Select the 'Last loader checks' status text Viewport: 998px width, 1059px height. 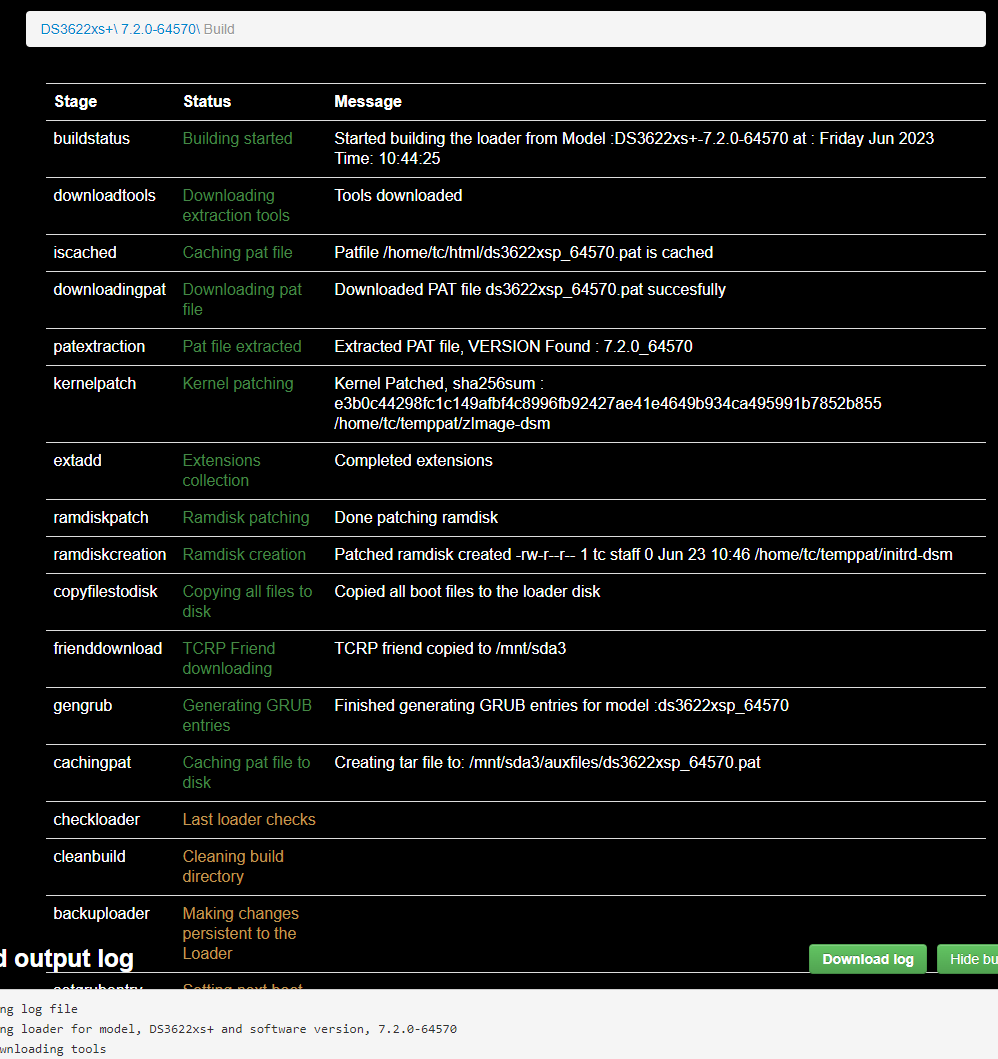click(249, 819)
